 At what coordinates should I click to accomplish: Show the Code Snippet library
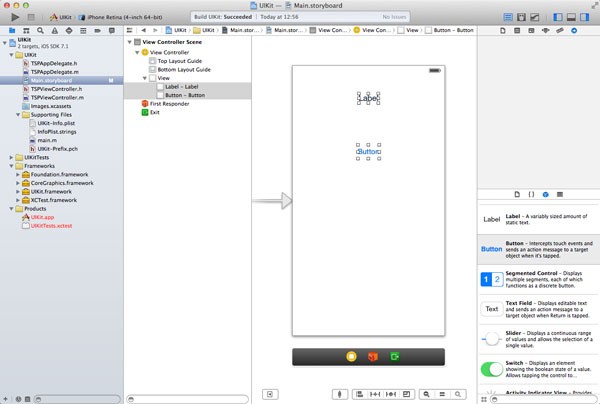pyautogui.click(x=531, y=194)
